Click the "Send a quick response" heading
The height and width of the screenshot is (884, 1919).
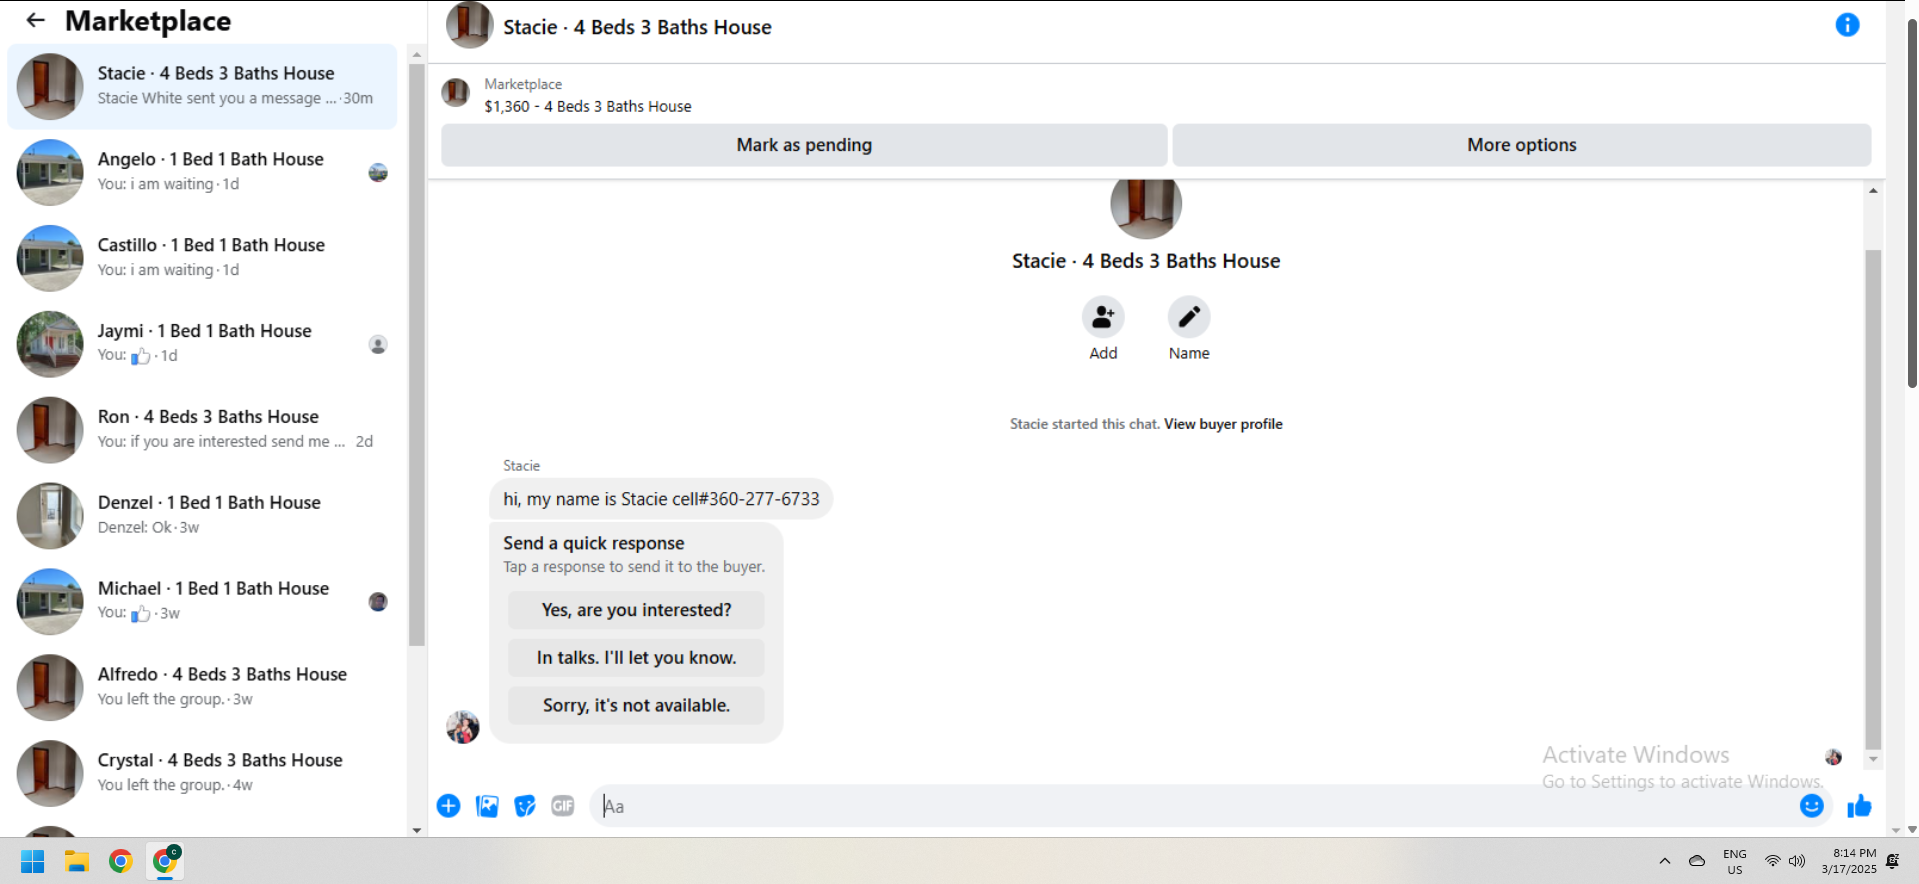[594, 543]
